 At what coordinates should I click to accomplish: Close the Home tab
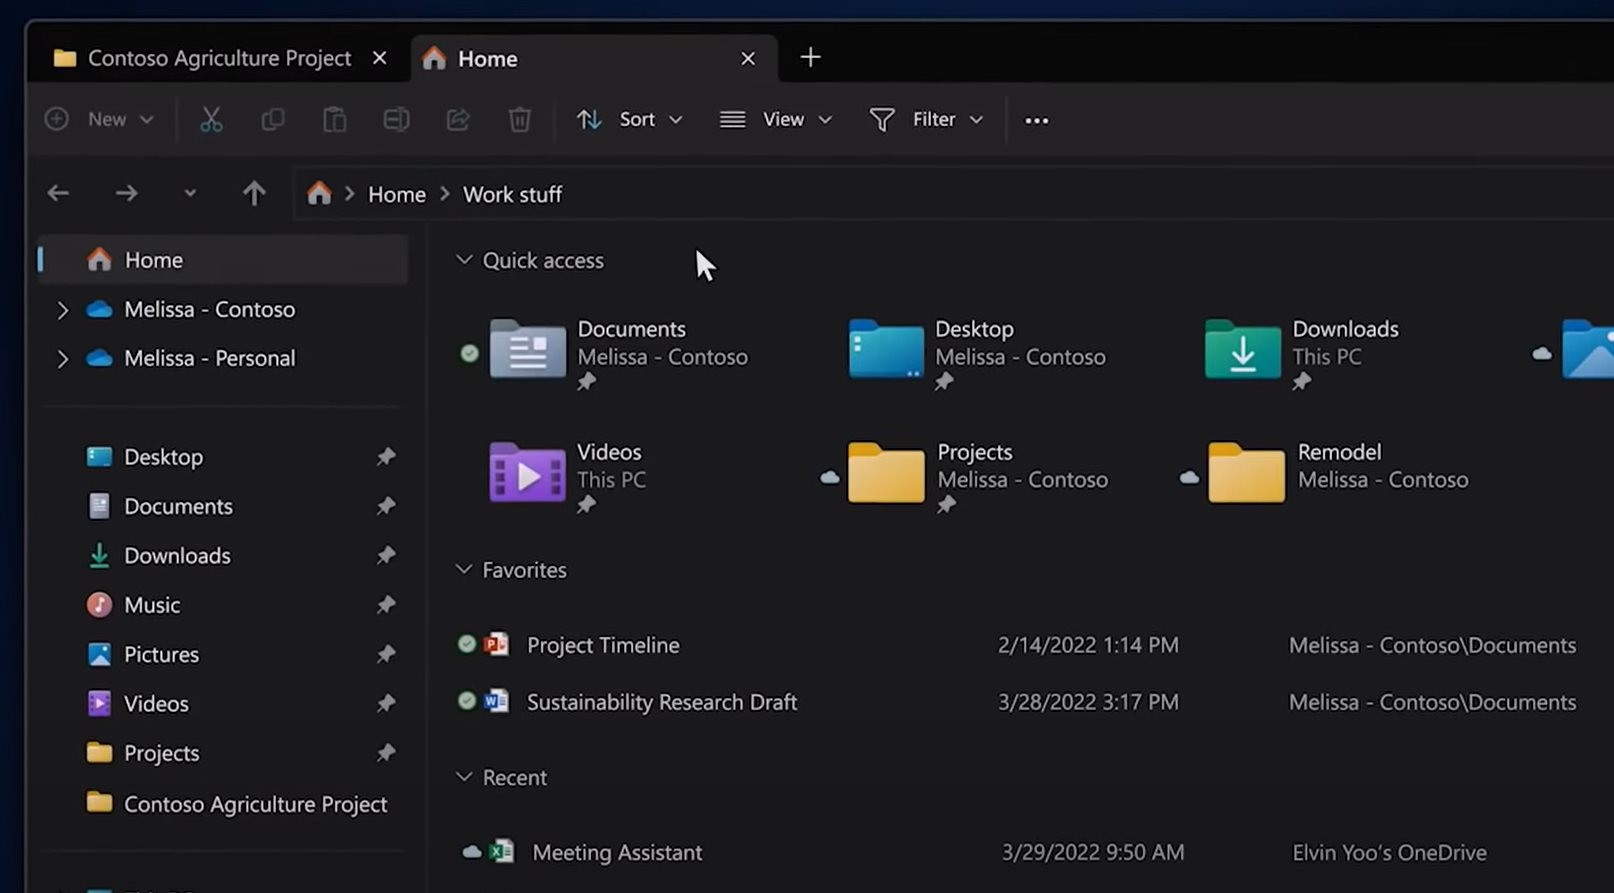[x=748, y=59]
